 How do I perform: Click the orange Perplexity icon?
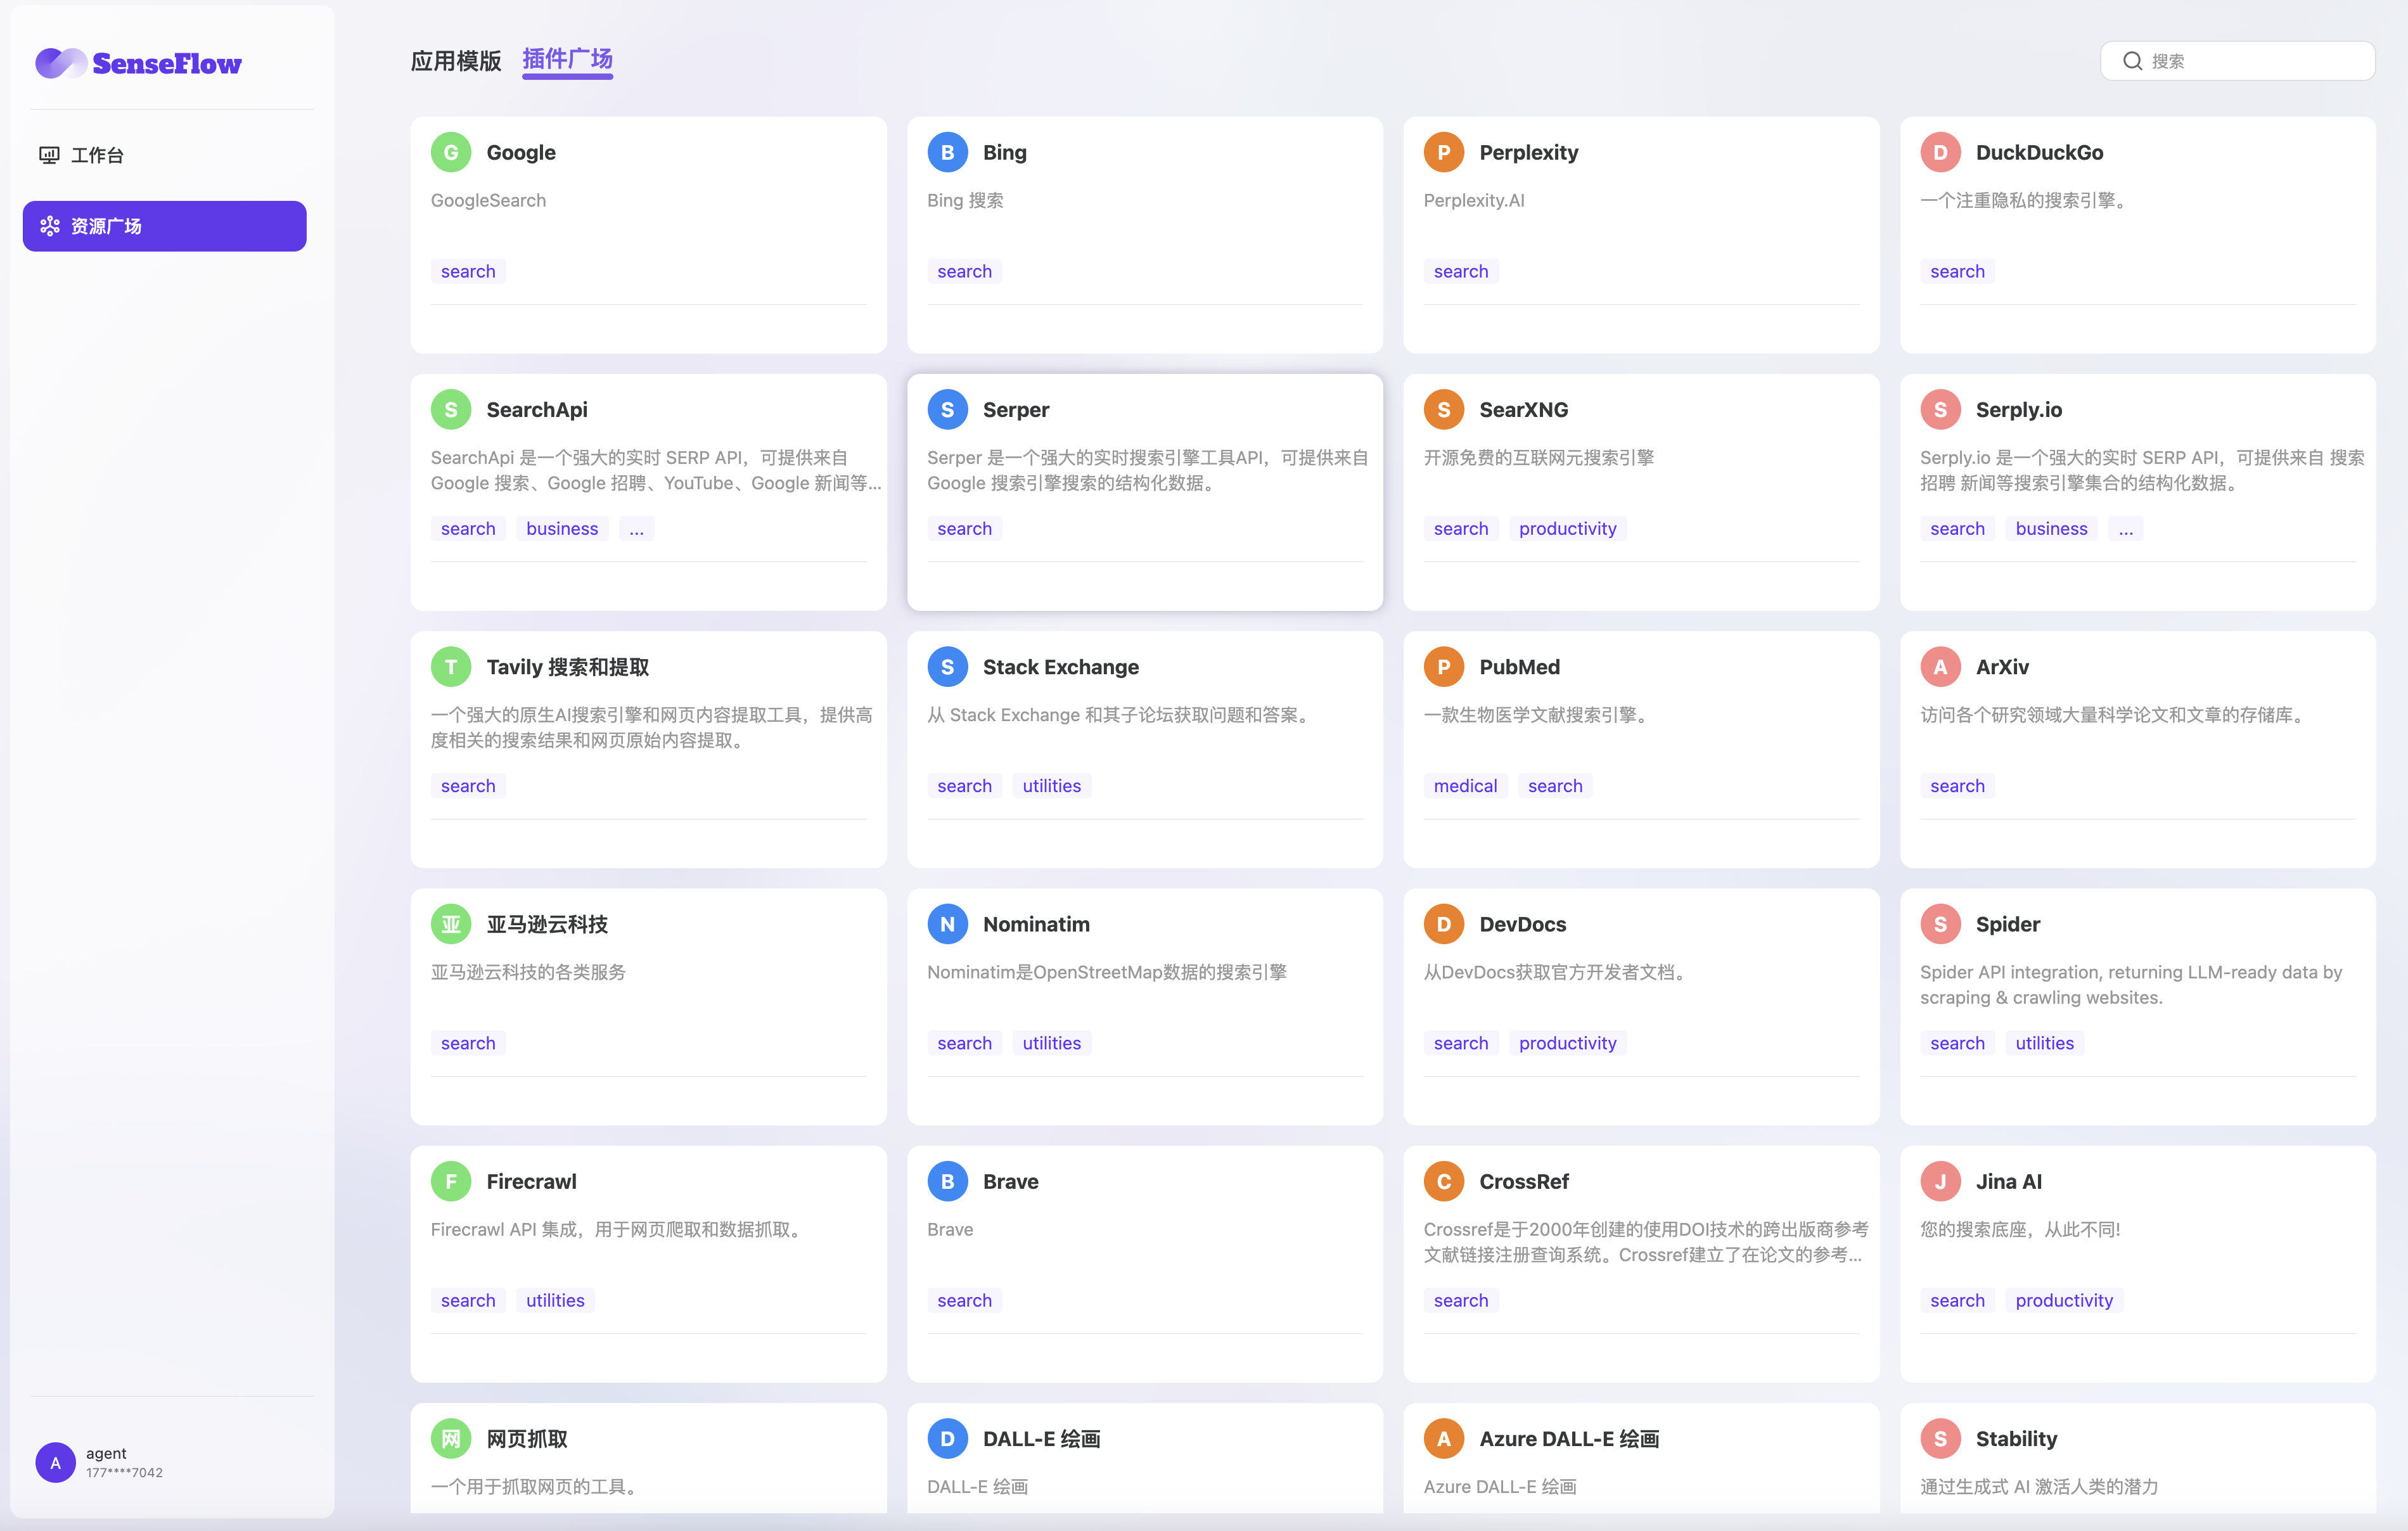point(1444,152)
